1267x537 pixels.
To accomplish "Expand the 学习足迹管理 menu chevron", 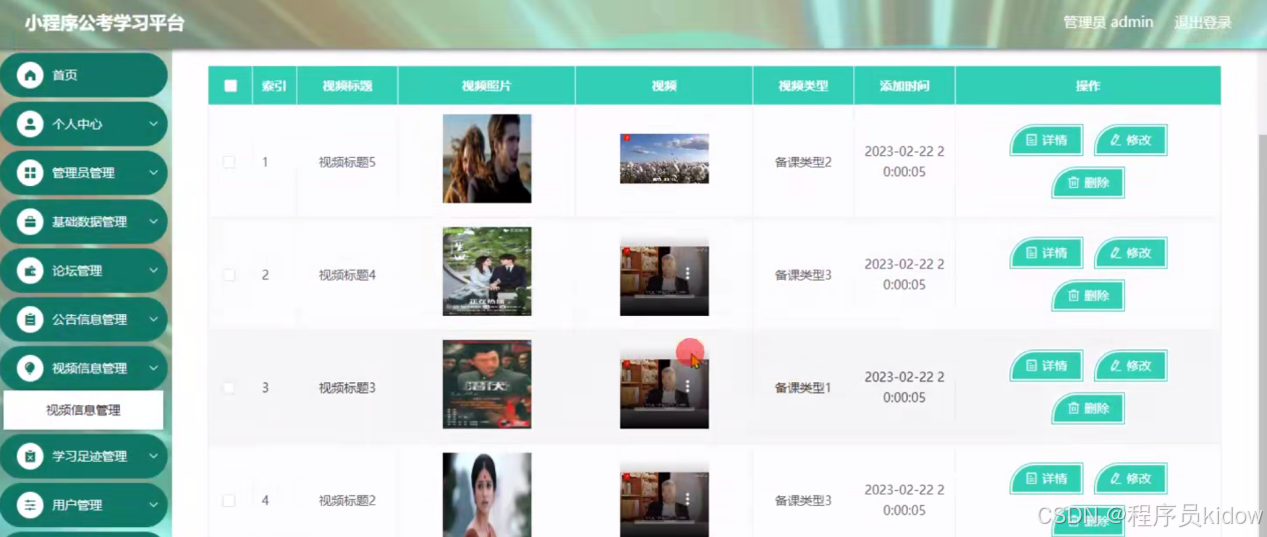I will point(153,456).
